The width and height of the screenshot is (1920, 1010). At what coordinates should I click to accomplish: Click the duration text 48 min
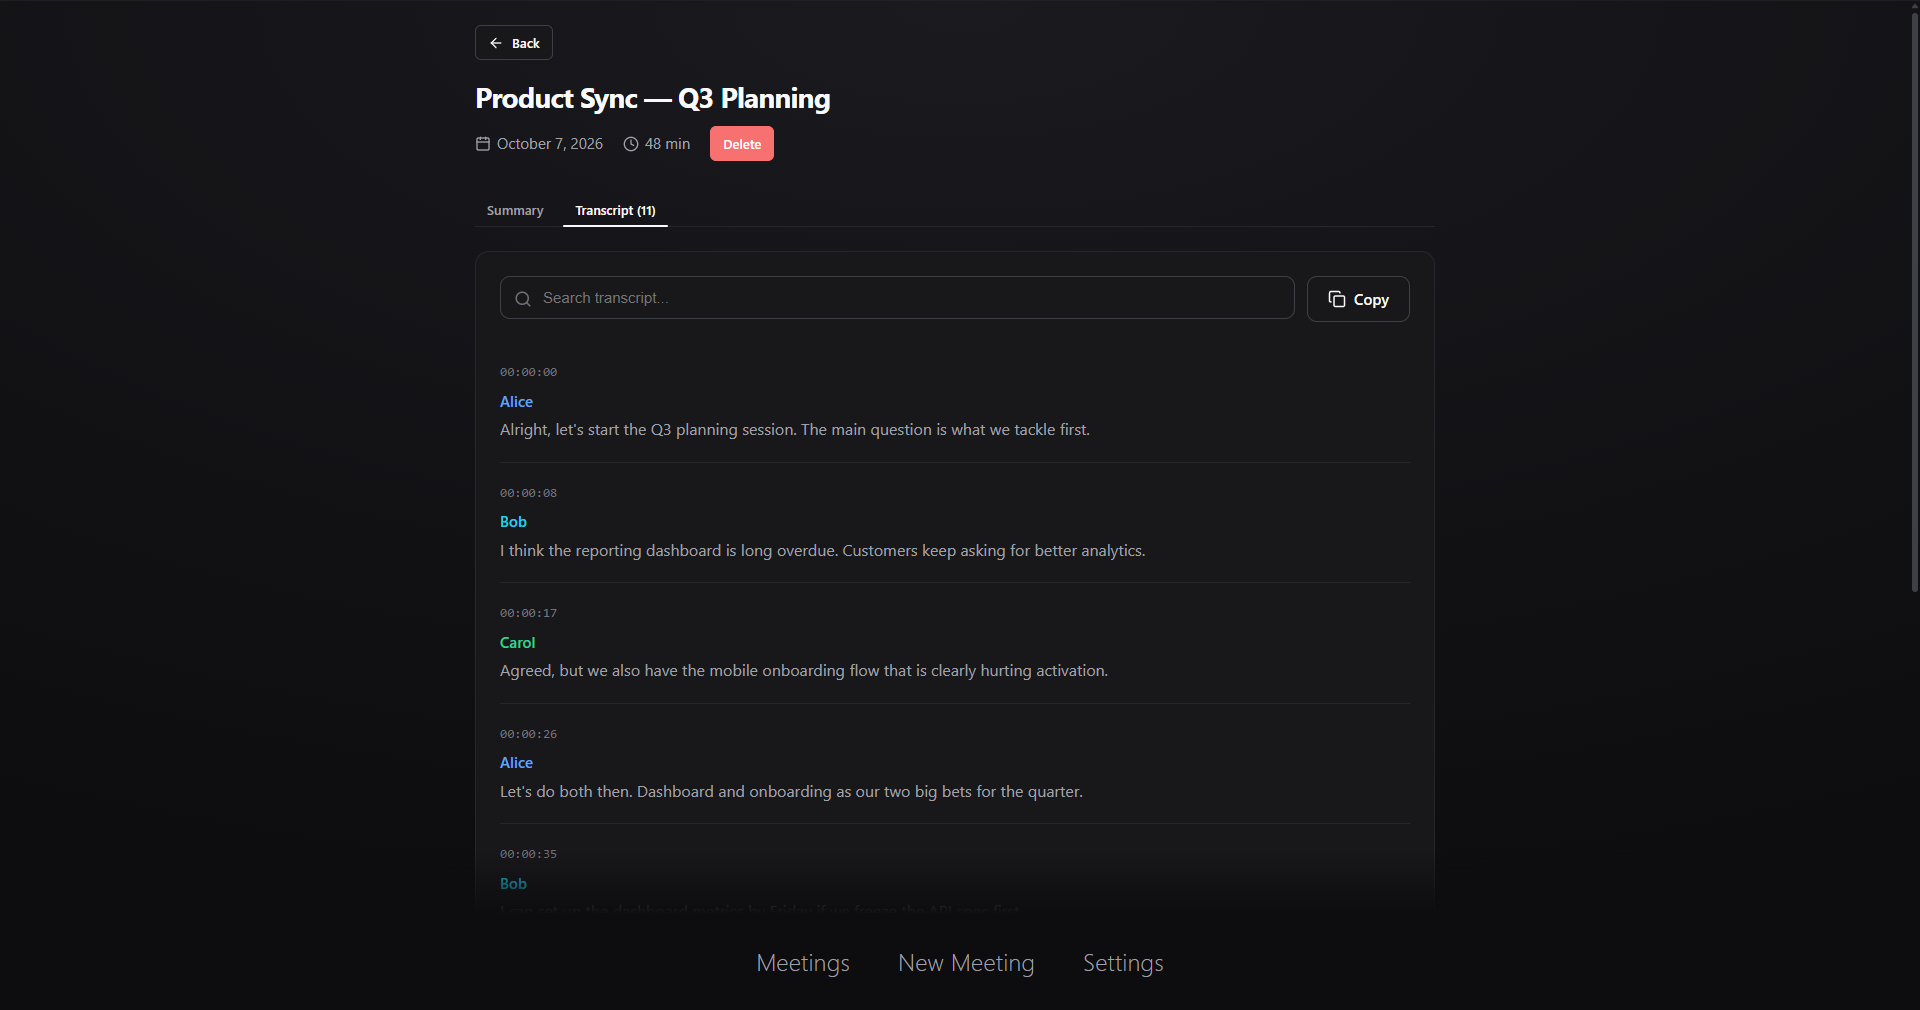[x=667, y=144]
